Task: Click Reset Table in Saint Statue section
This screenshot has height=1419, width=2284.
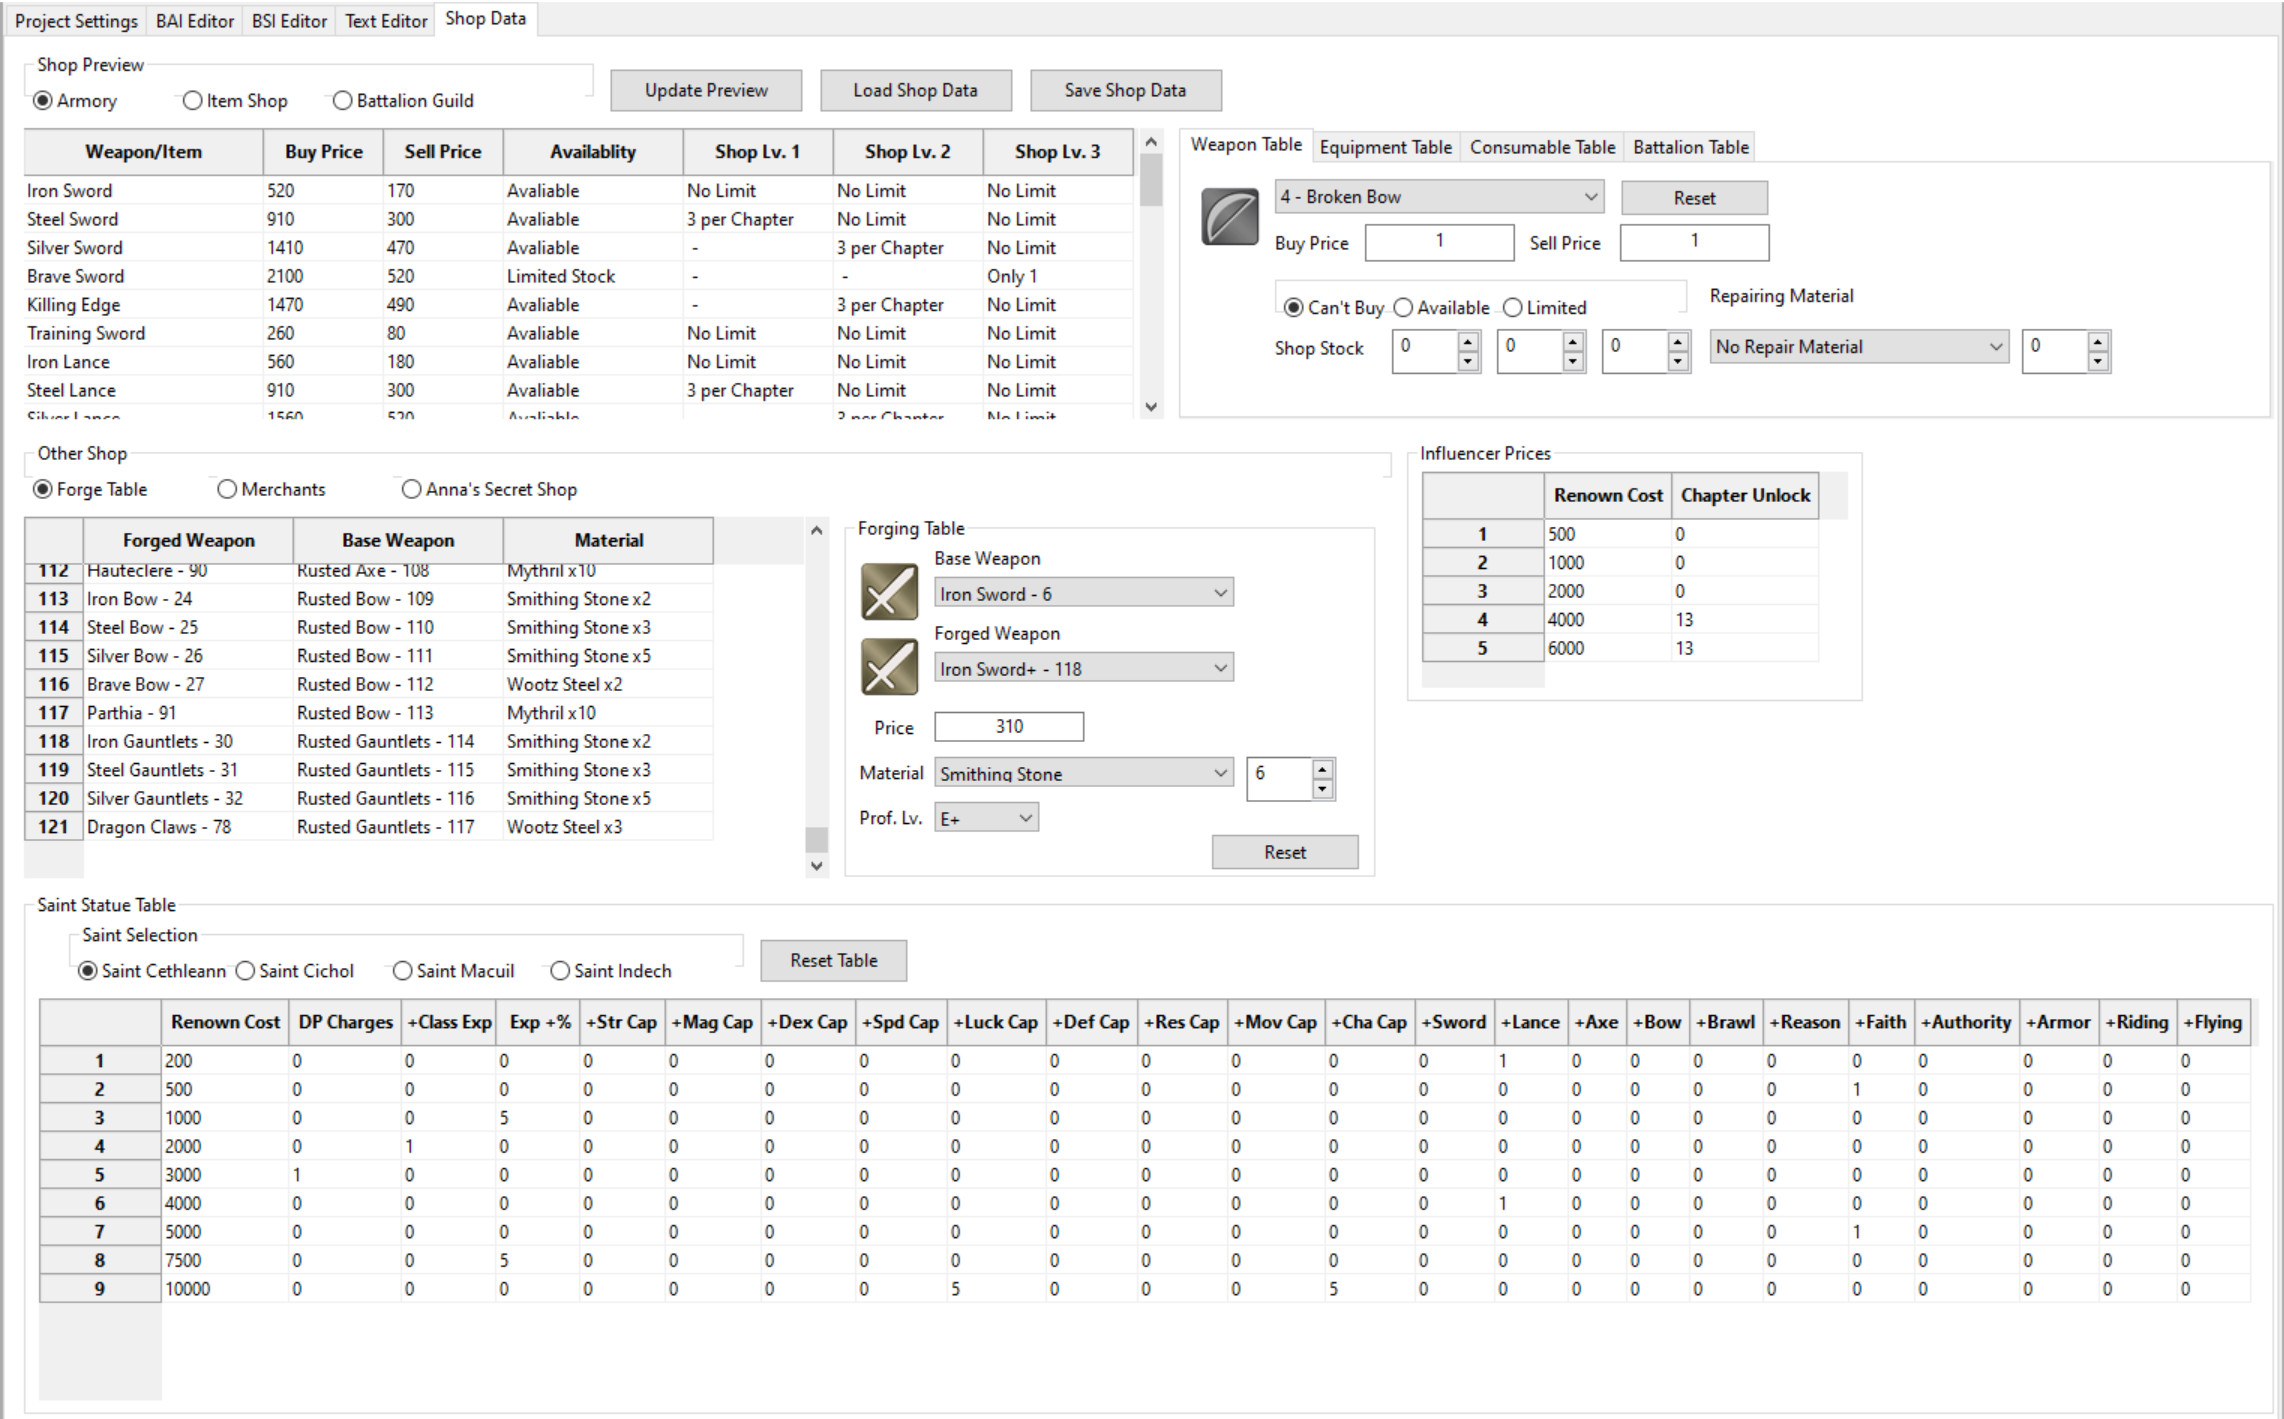Action: 833,960
